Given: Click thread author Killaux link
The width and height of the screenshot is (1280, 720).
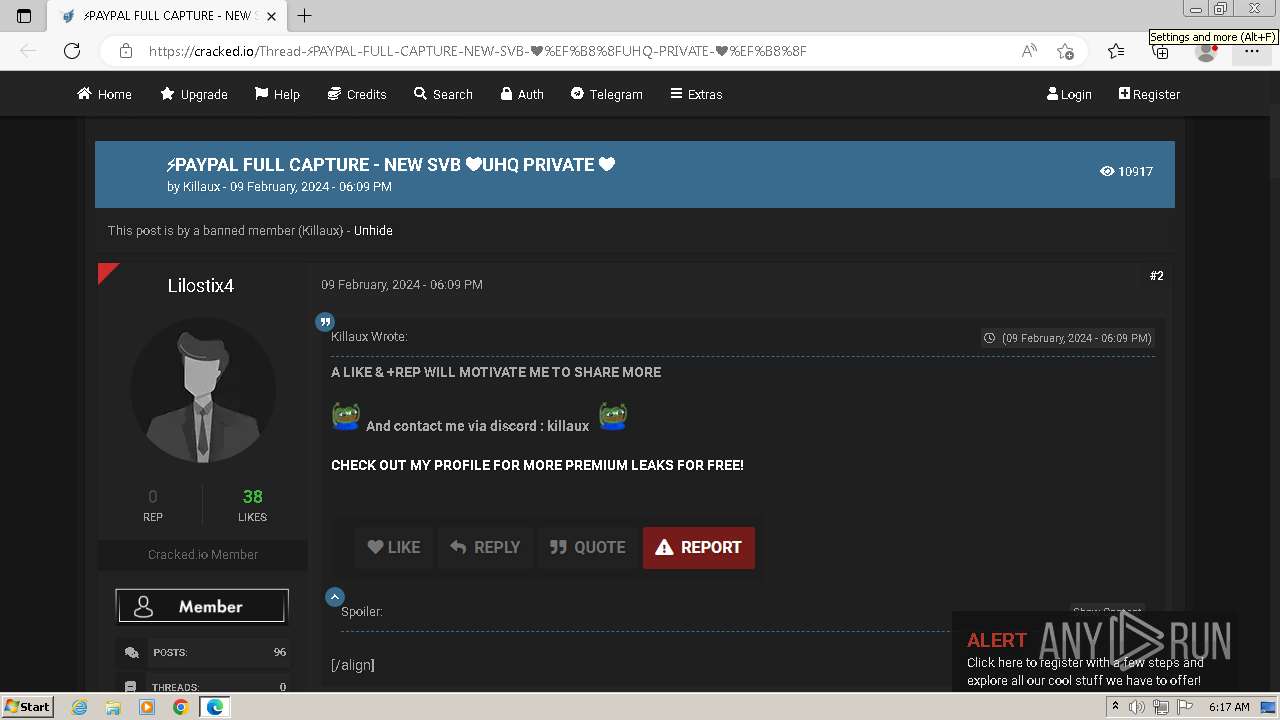Looking at the screenshot, I should pos(201,187).
